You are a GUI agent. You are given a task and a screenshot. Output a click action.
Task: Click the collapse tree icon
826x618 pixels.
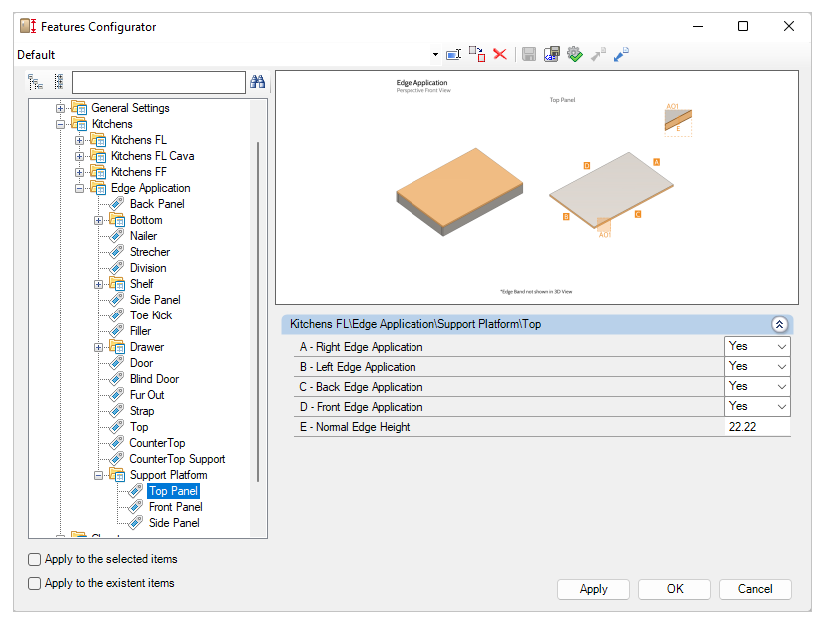pos(36,82)
